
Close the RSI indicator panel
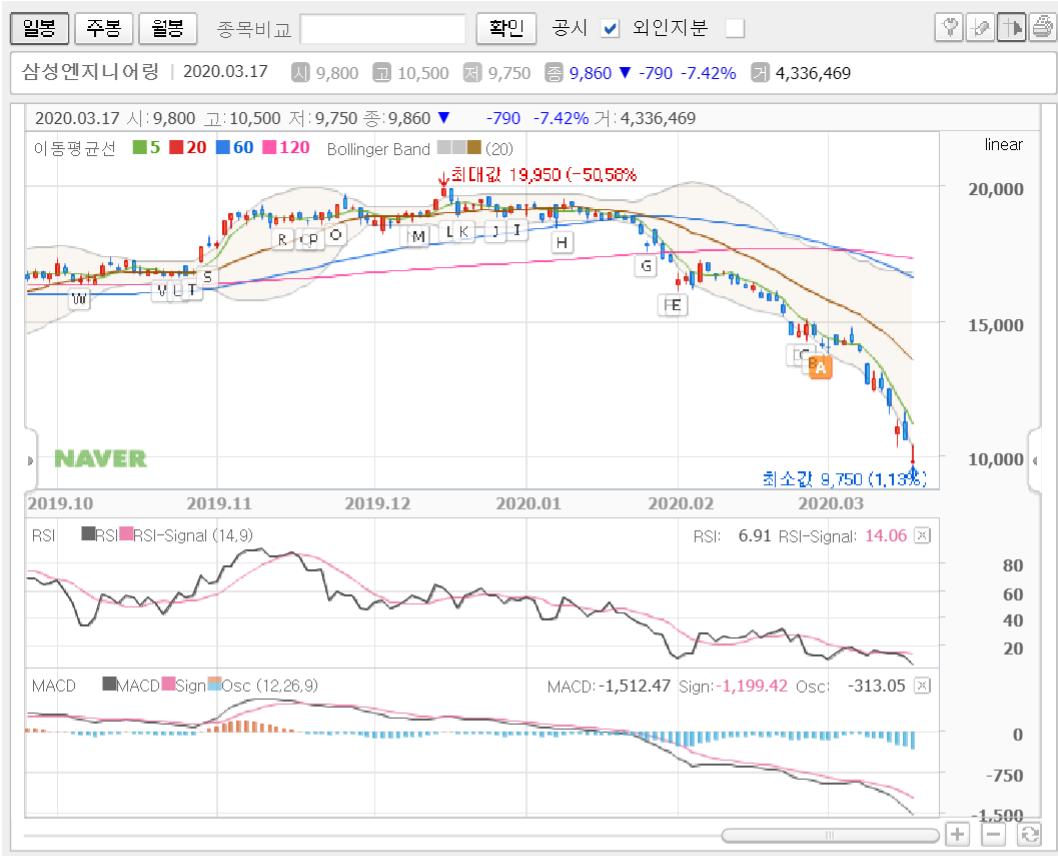(922, 536)
